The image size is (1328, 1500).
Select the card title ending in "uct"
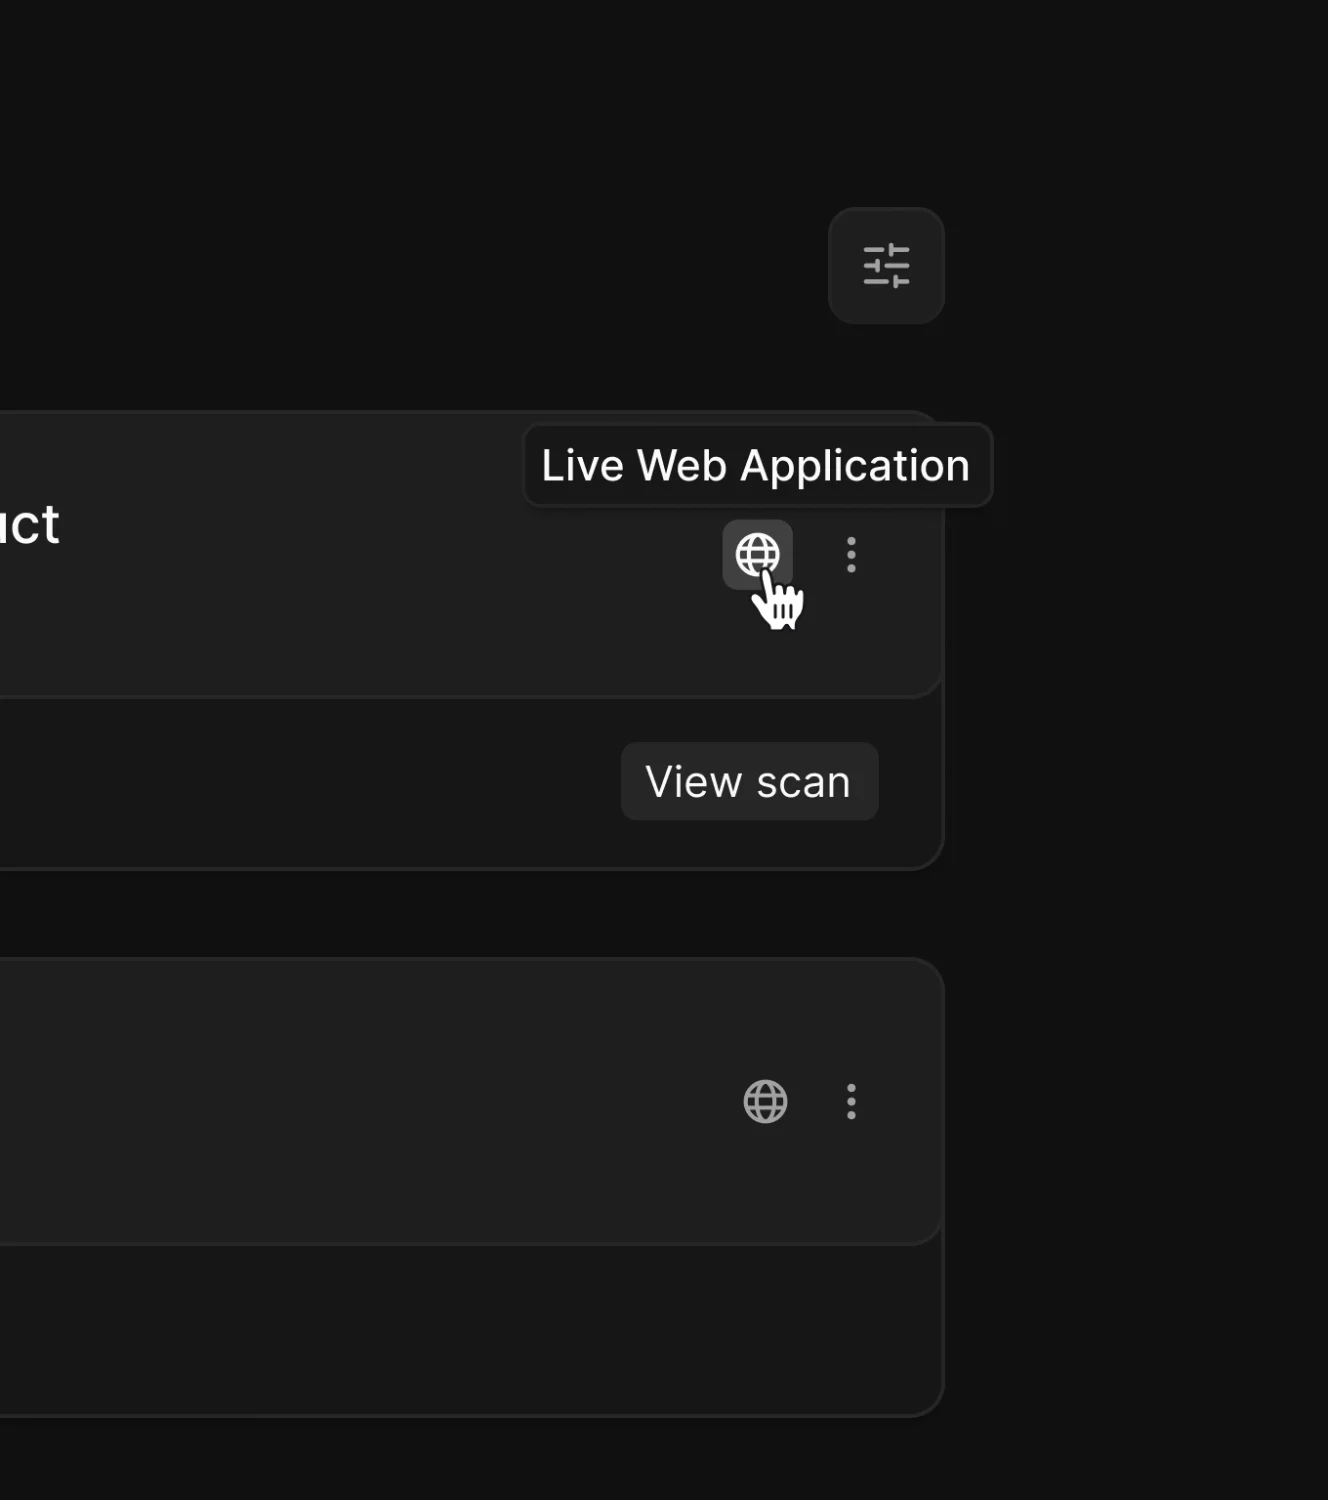click(30, 524)
